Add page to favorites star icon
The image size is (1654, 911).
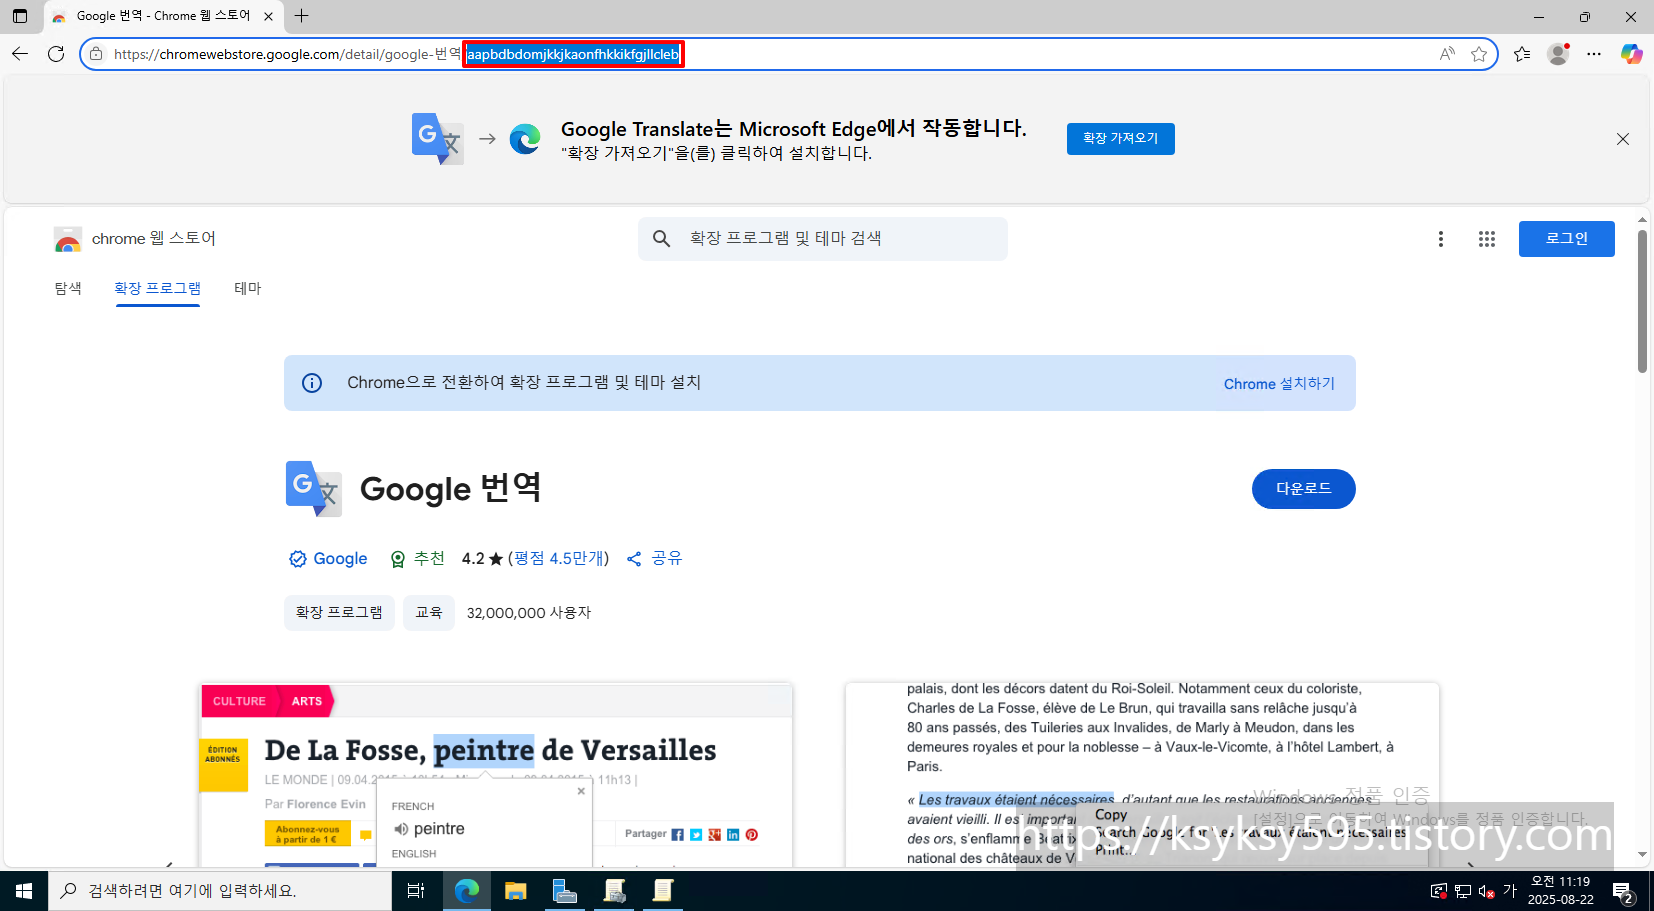(1479, 54)
